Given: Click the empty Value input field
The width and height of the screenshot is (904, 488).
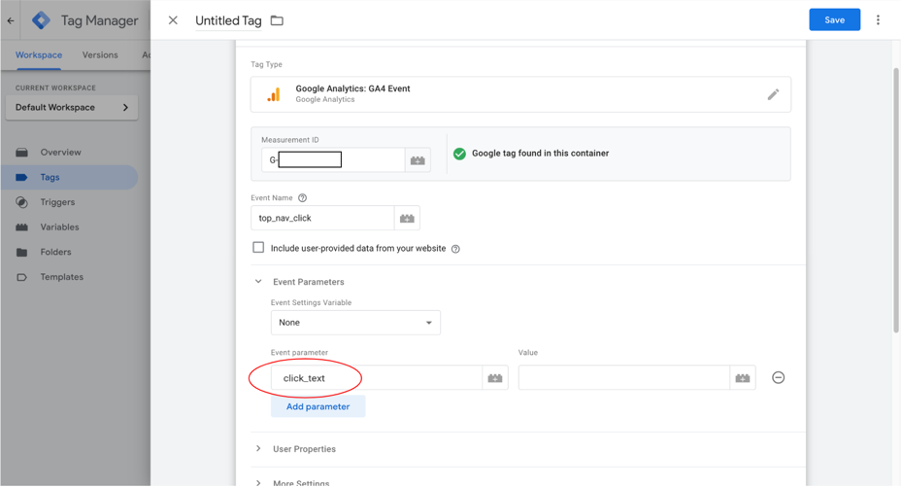Looking at the screenshot, I should tap(624, 378).
